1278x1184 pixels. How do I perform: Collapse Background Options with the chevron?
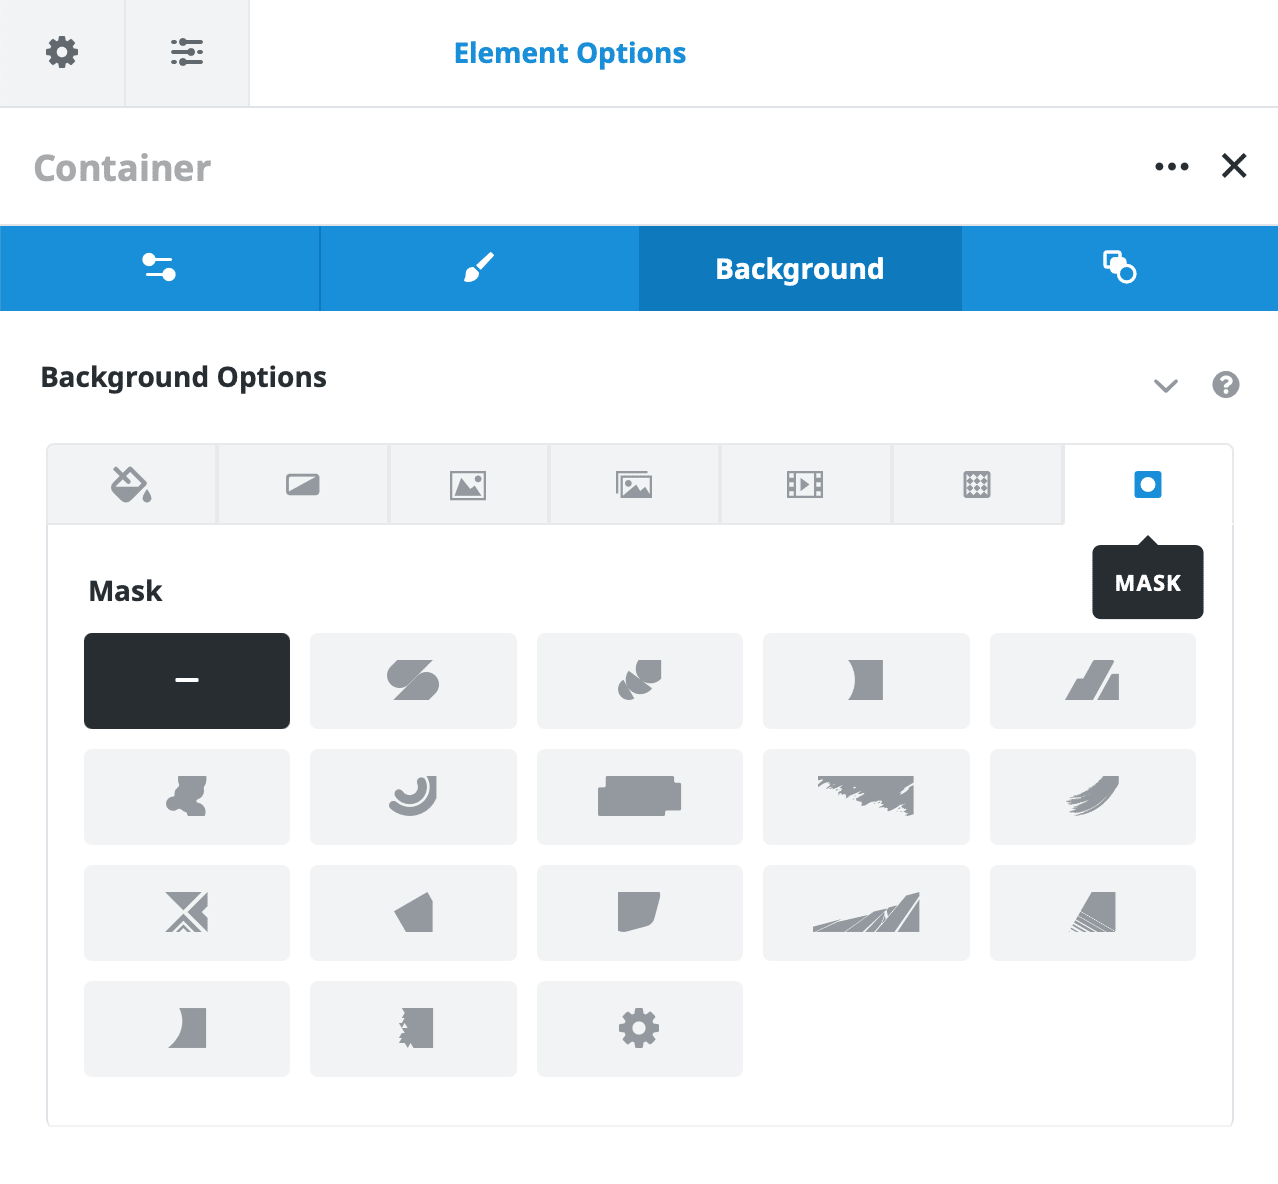(1166, 385)
